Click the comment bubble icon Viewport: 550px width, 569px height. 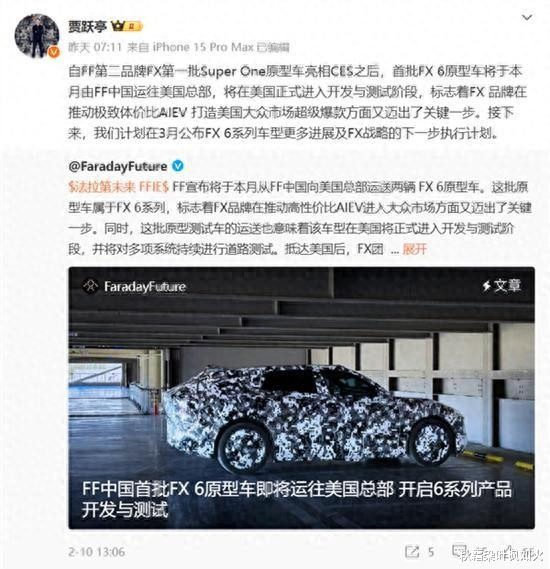459,551
